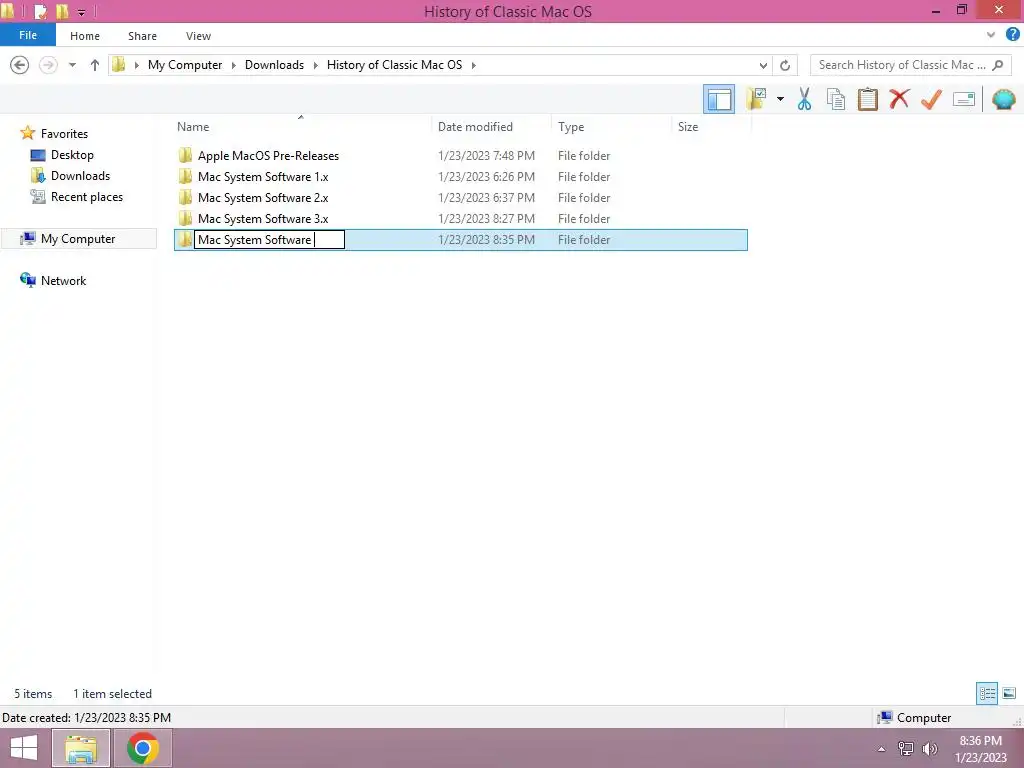Select the Mac System Software 2.x folder

pyautogui.click(x=263, y=197)
